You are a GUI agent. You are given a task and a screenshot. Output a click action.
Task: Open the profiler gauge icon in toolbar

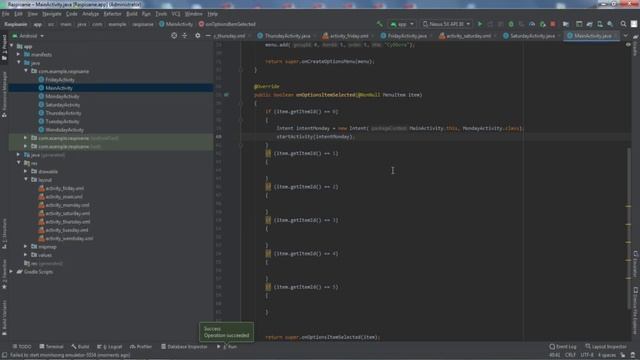pyautogui.click(x=532, y=24)
